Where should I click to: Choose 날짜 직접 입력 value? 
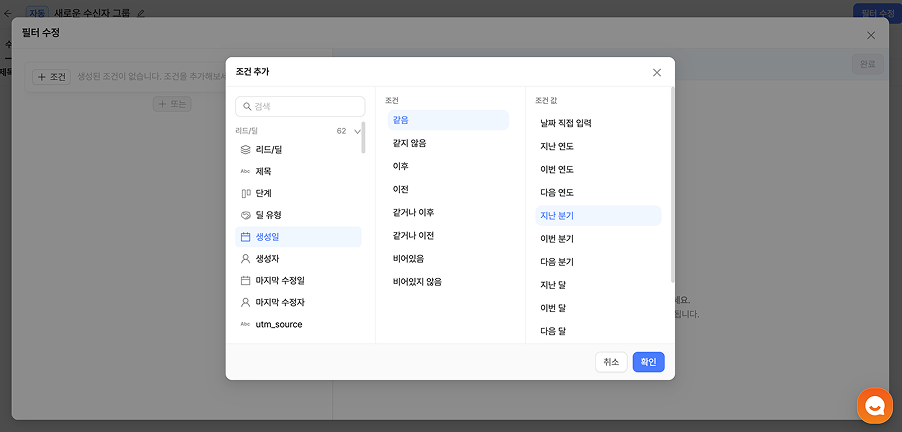(x=598, y=123)
